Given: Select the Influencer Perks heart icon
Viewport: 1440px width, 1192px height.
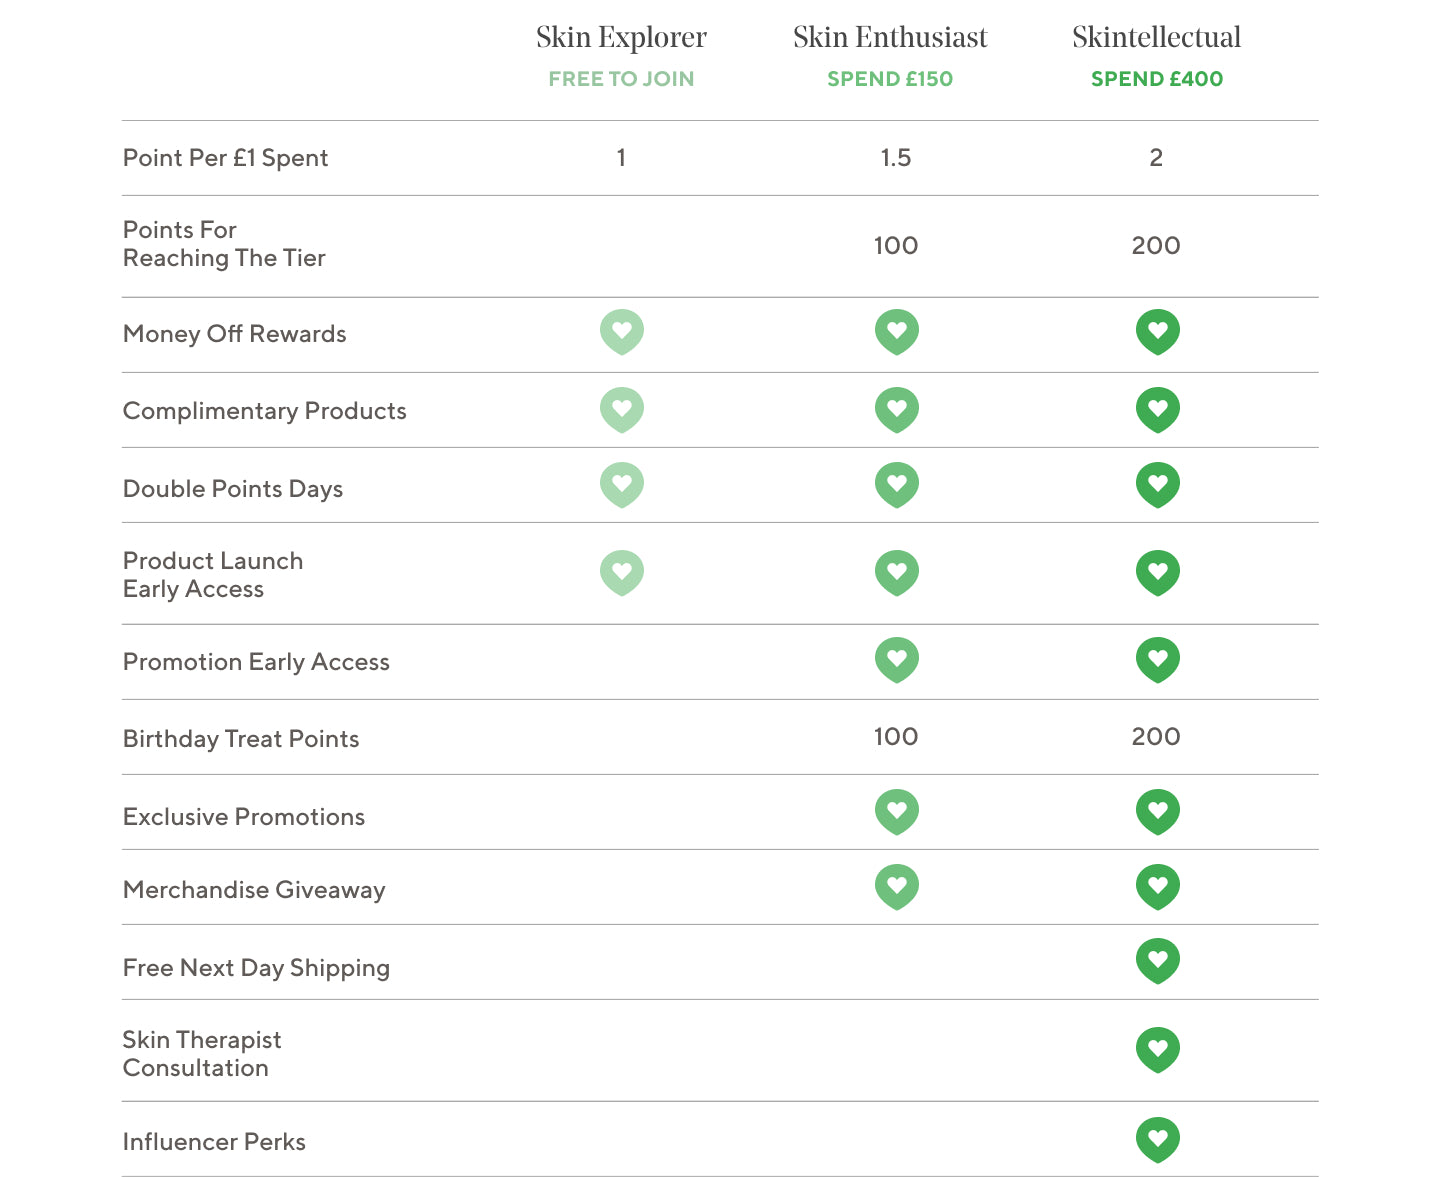Looking at the screenshot, I should [1158, 1140].
